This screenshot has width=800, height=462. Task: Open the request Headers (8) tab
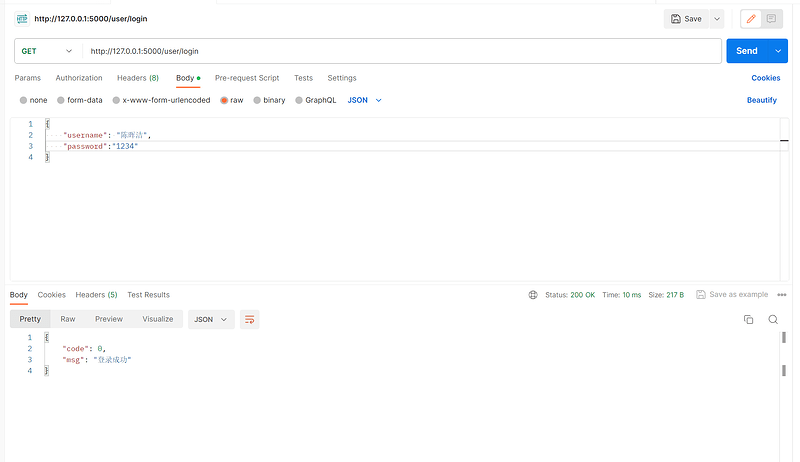point(138,78)
